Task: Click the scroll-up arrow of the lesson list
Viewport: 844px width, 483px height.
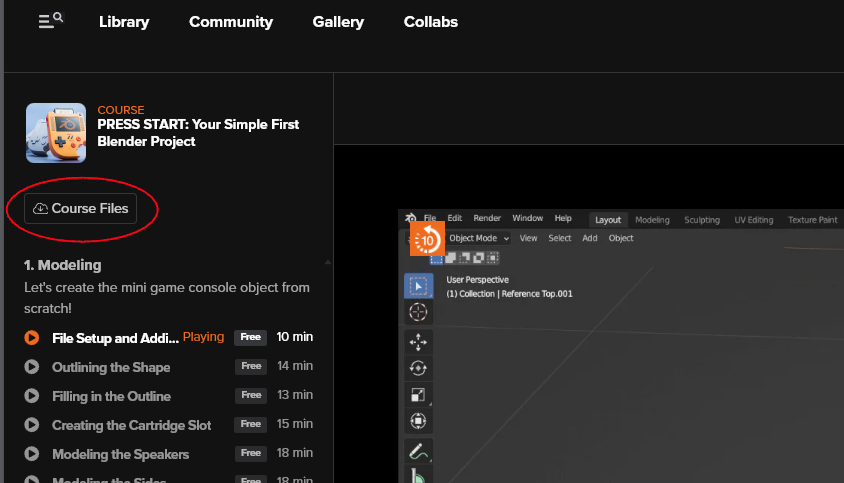Action: point(328,262)
